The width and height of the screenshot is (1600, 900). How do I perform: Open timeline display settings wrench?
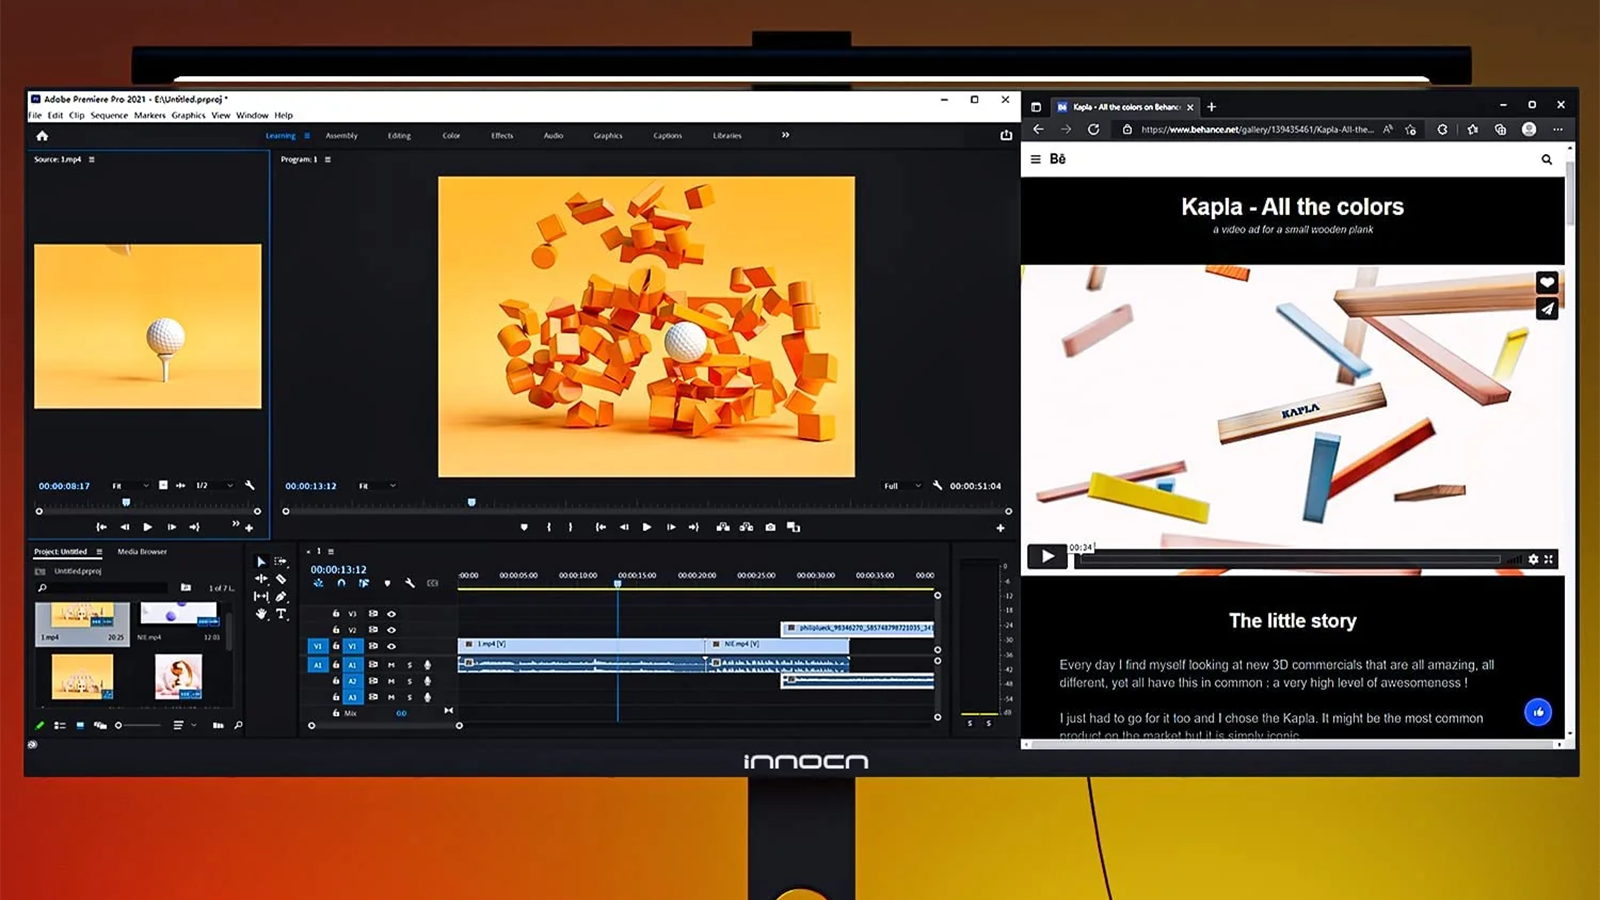[410, 583]
